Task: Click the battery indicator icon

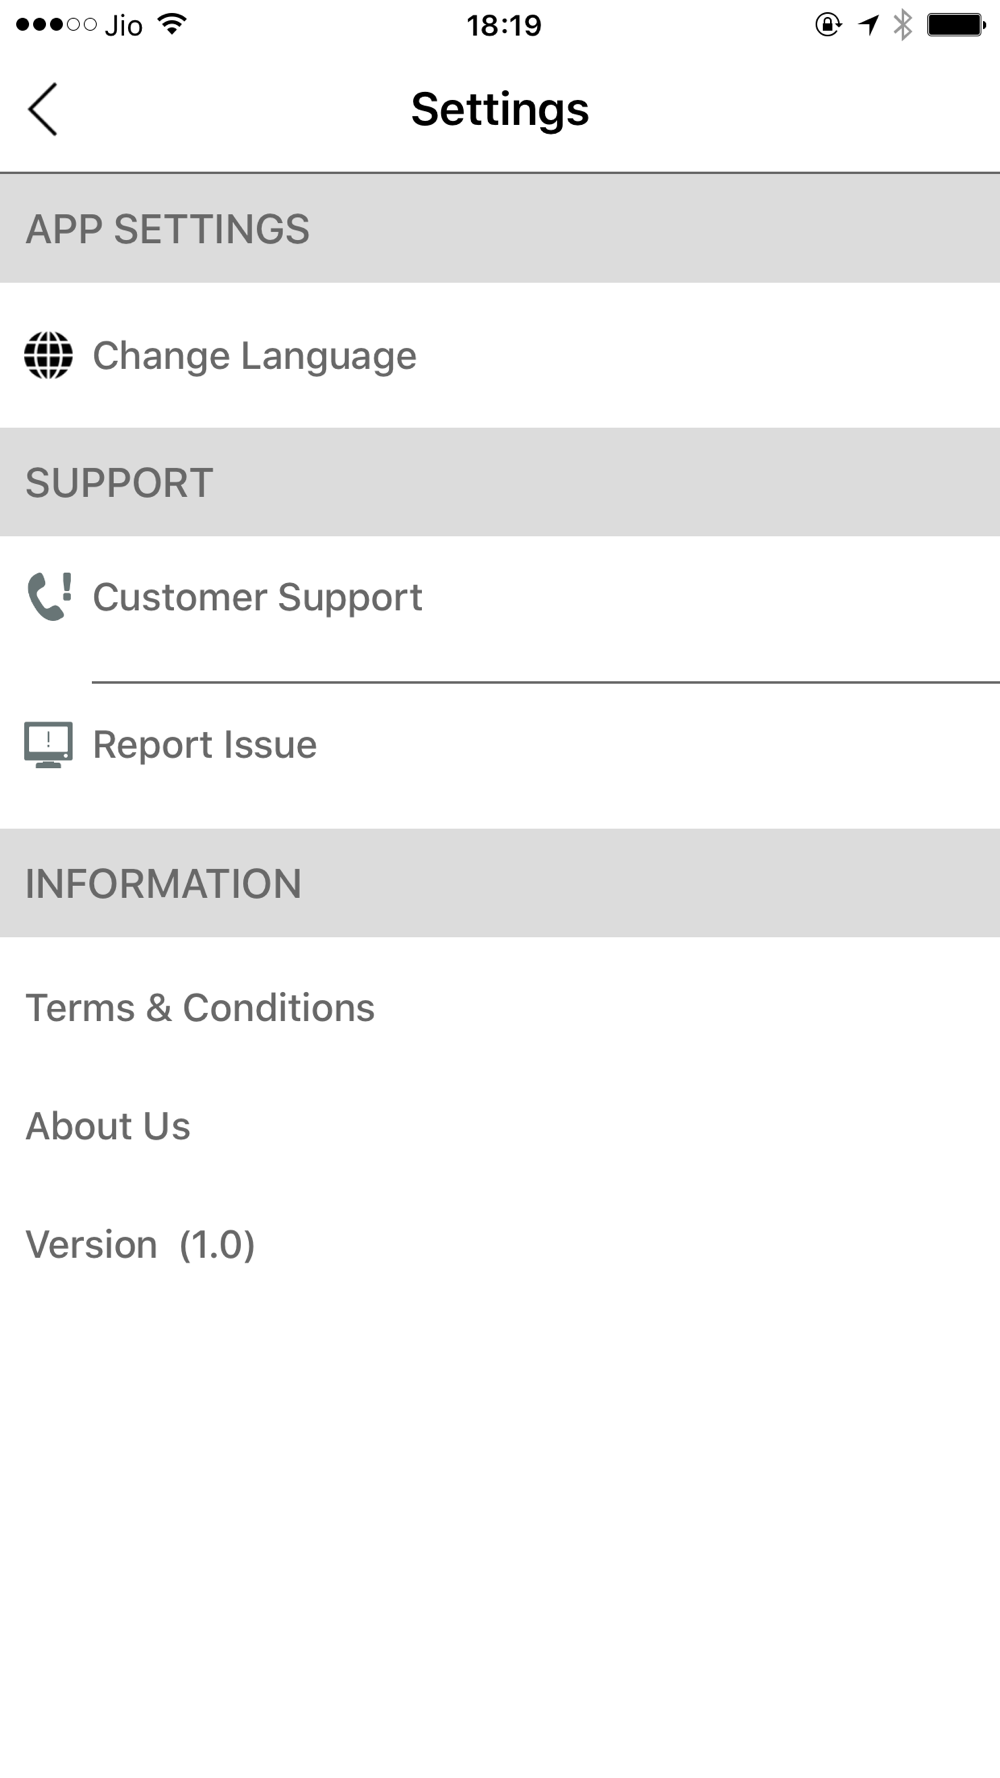Action: point(956,24)
